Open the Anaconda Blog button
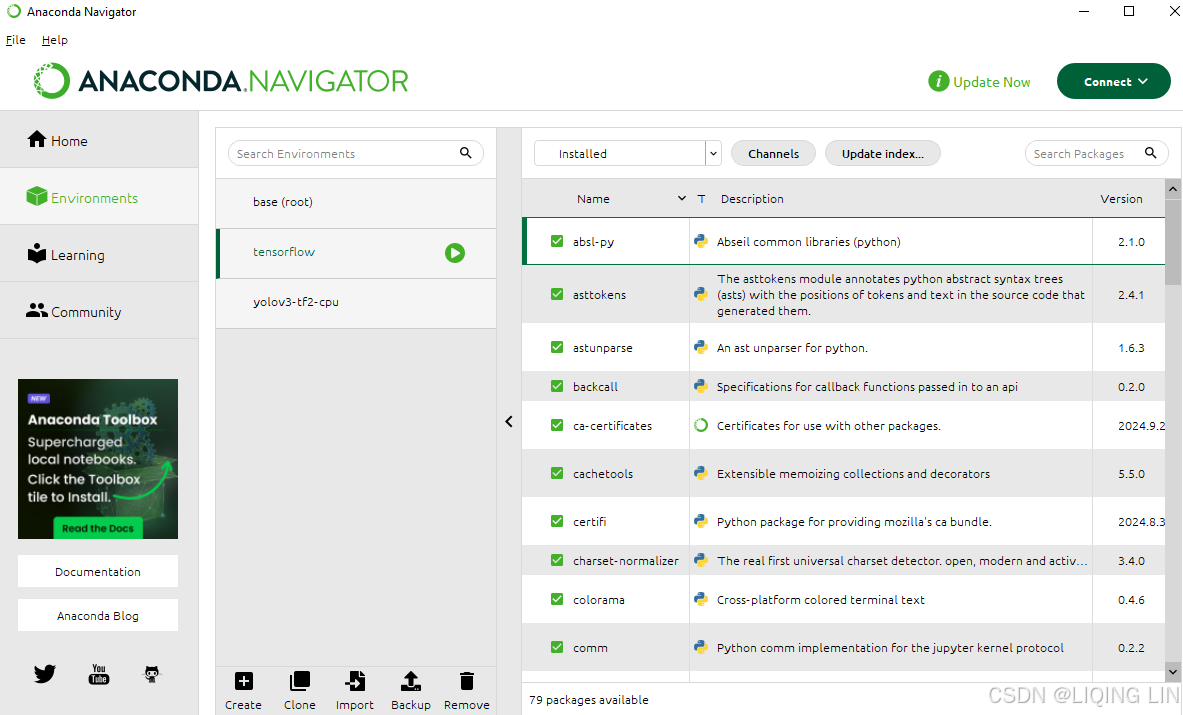 click(98, 615)
